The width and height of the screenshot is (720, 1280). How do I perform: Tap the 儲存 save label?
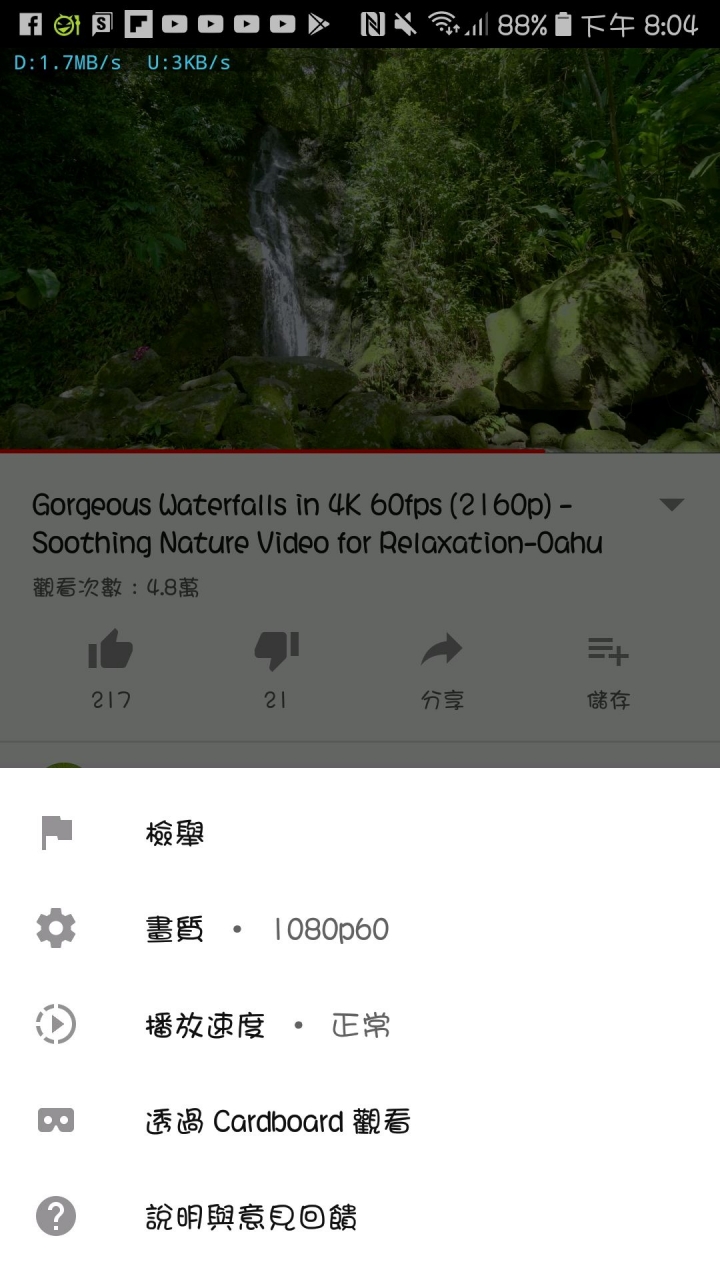(x=608, y=700)
